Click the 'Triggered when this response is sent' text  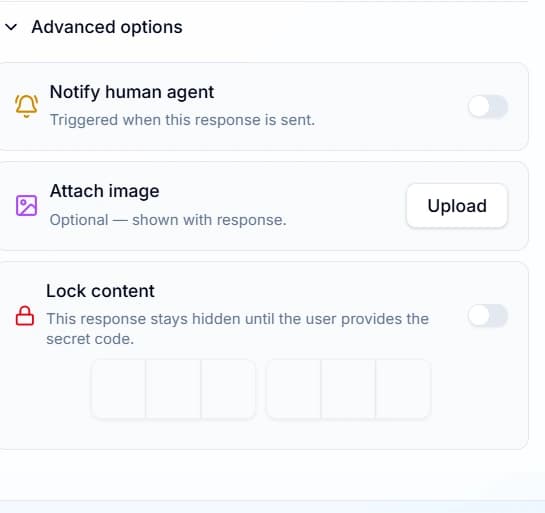[x=182, y=120]
